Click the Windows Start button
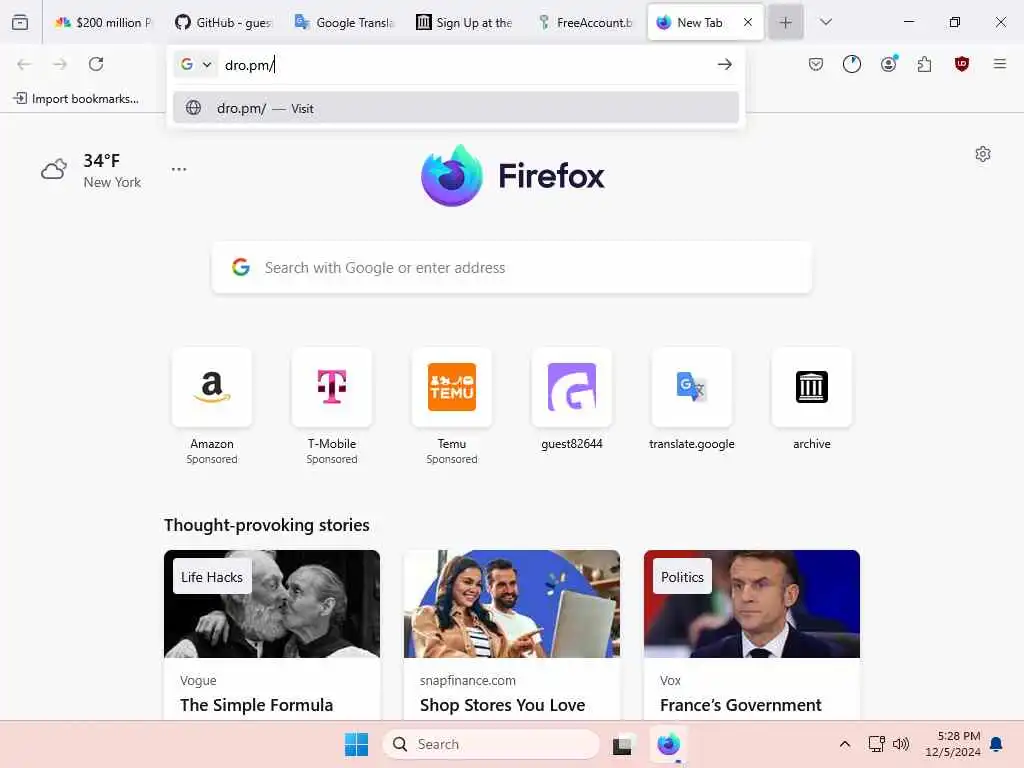 click(x=357, y=744)
